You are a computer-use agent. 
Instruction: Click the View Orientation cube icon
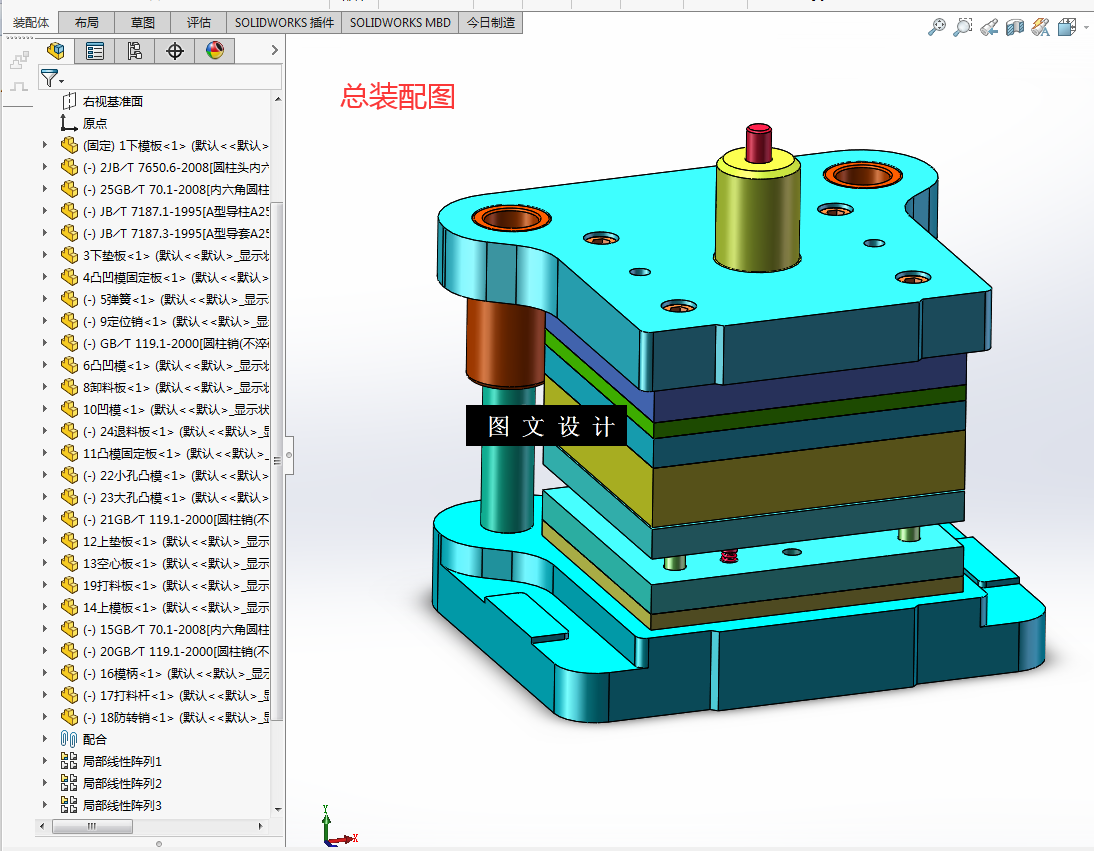click(1066, 27)
